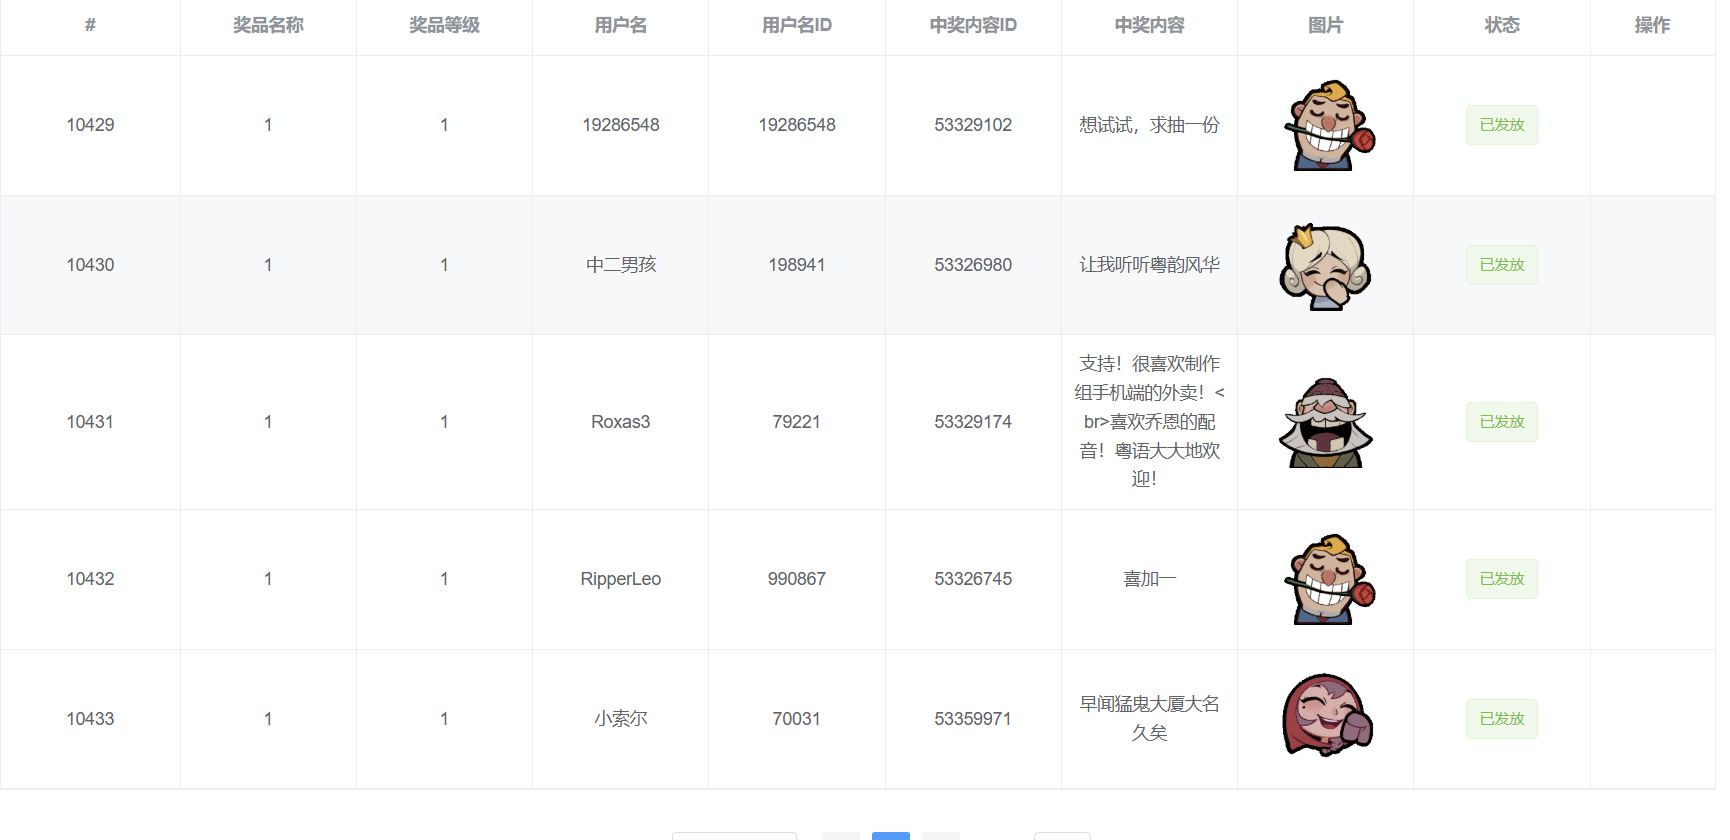
Task: Click the username 中二男孩
Action: (620, 265)
